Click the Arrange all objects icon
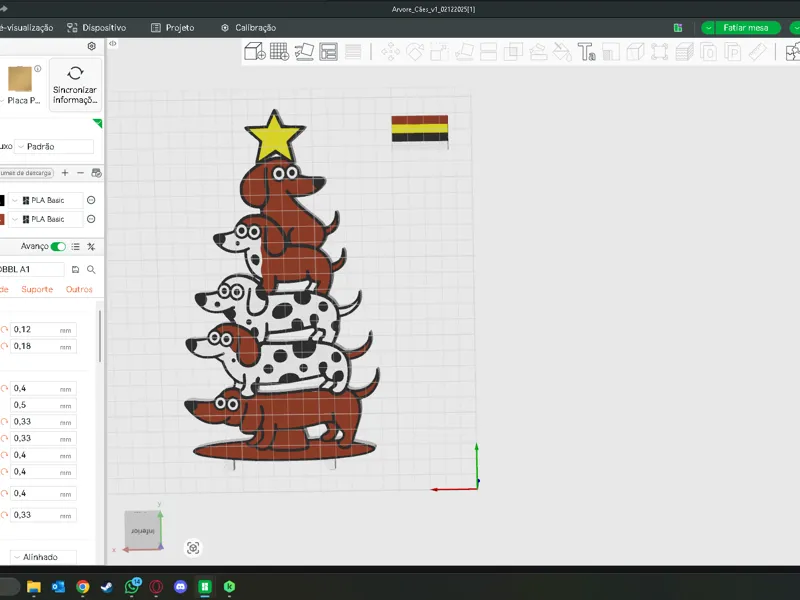This screenshot has height=600, width=800. click(x=328, y=52)
